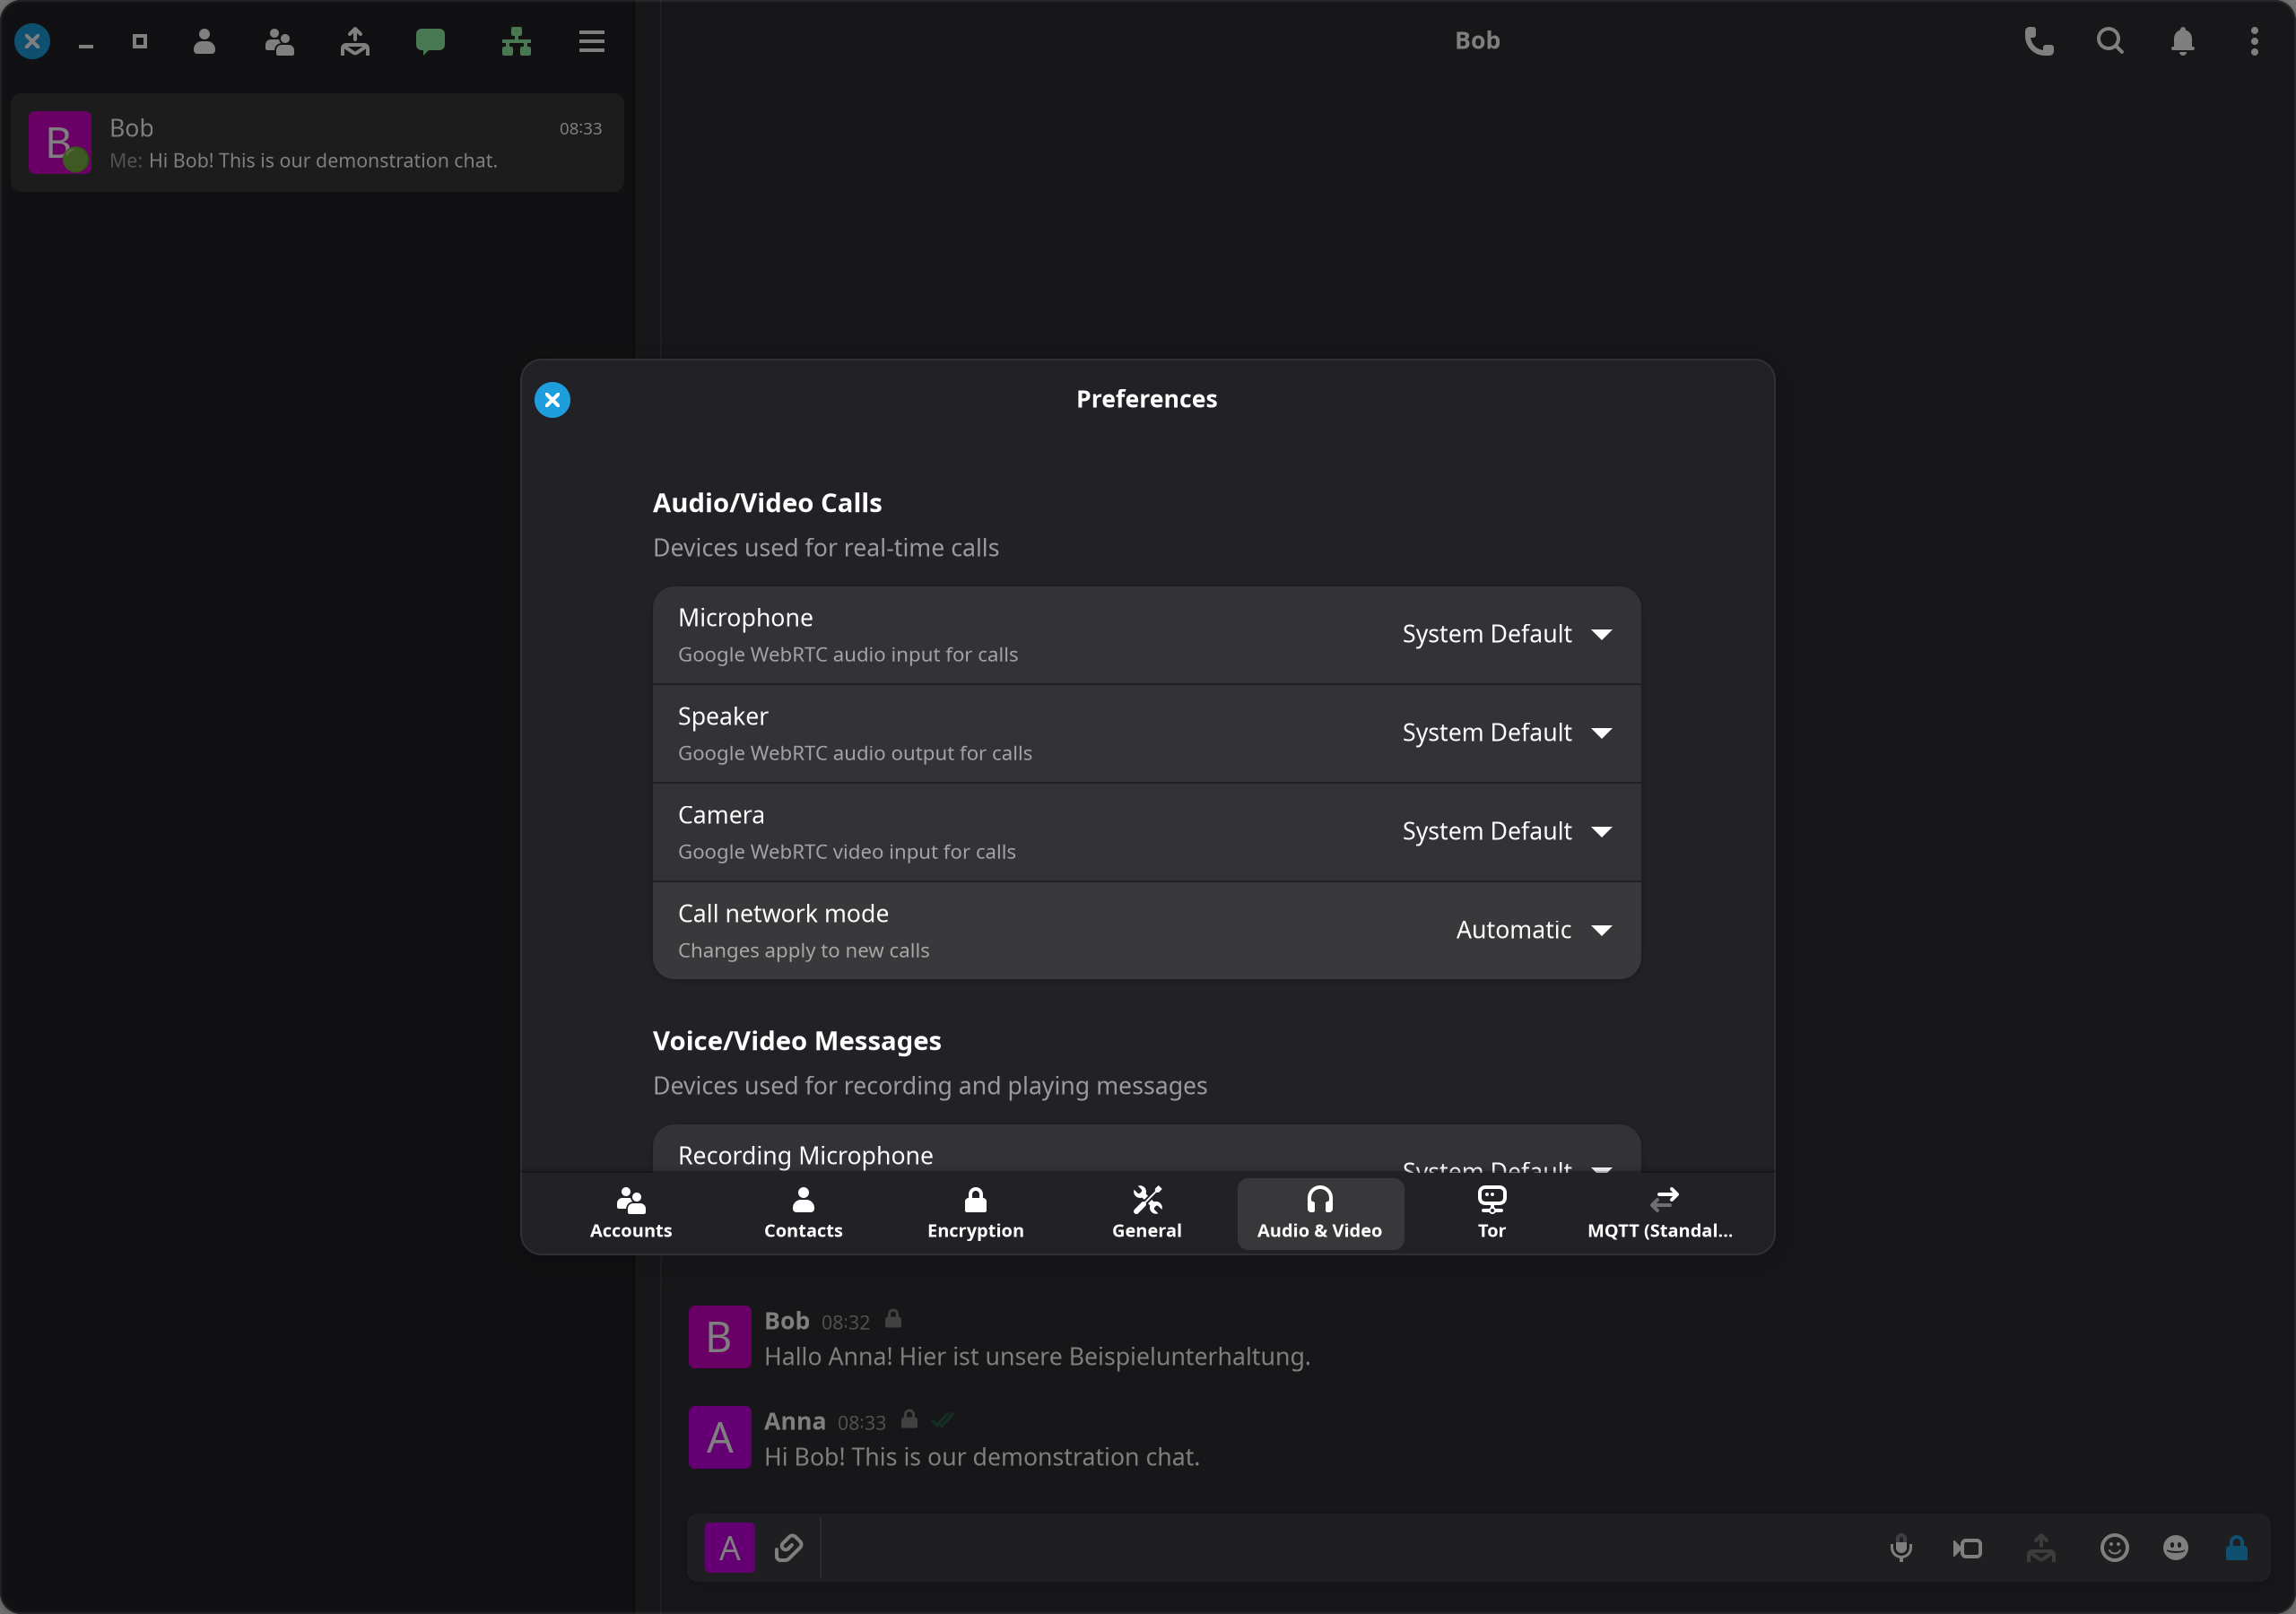Viewport: 2296px width, 1614px height.
Task: Select the Bob conversation in chat list
Action: (x=317, y=143)
